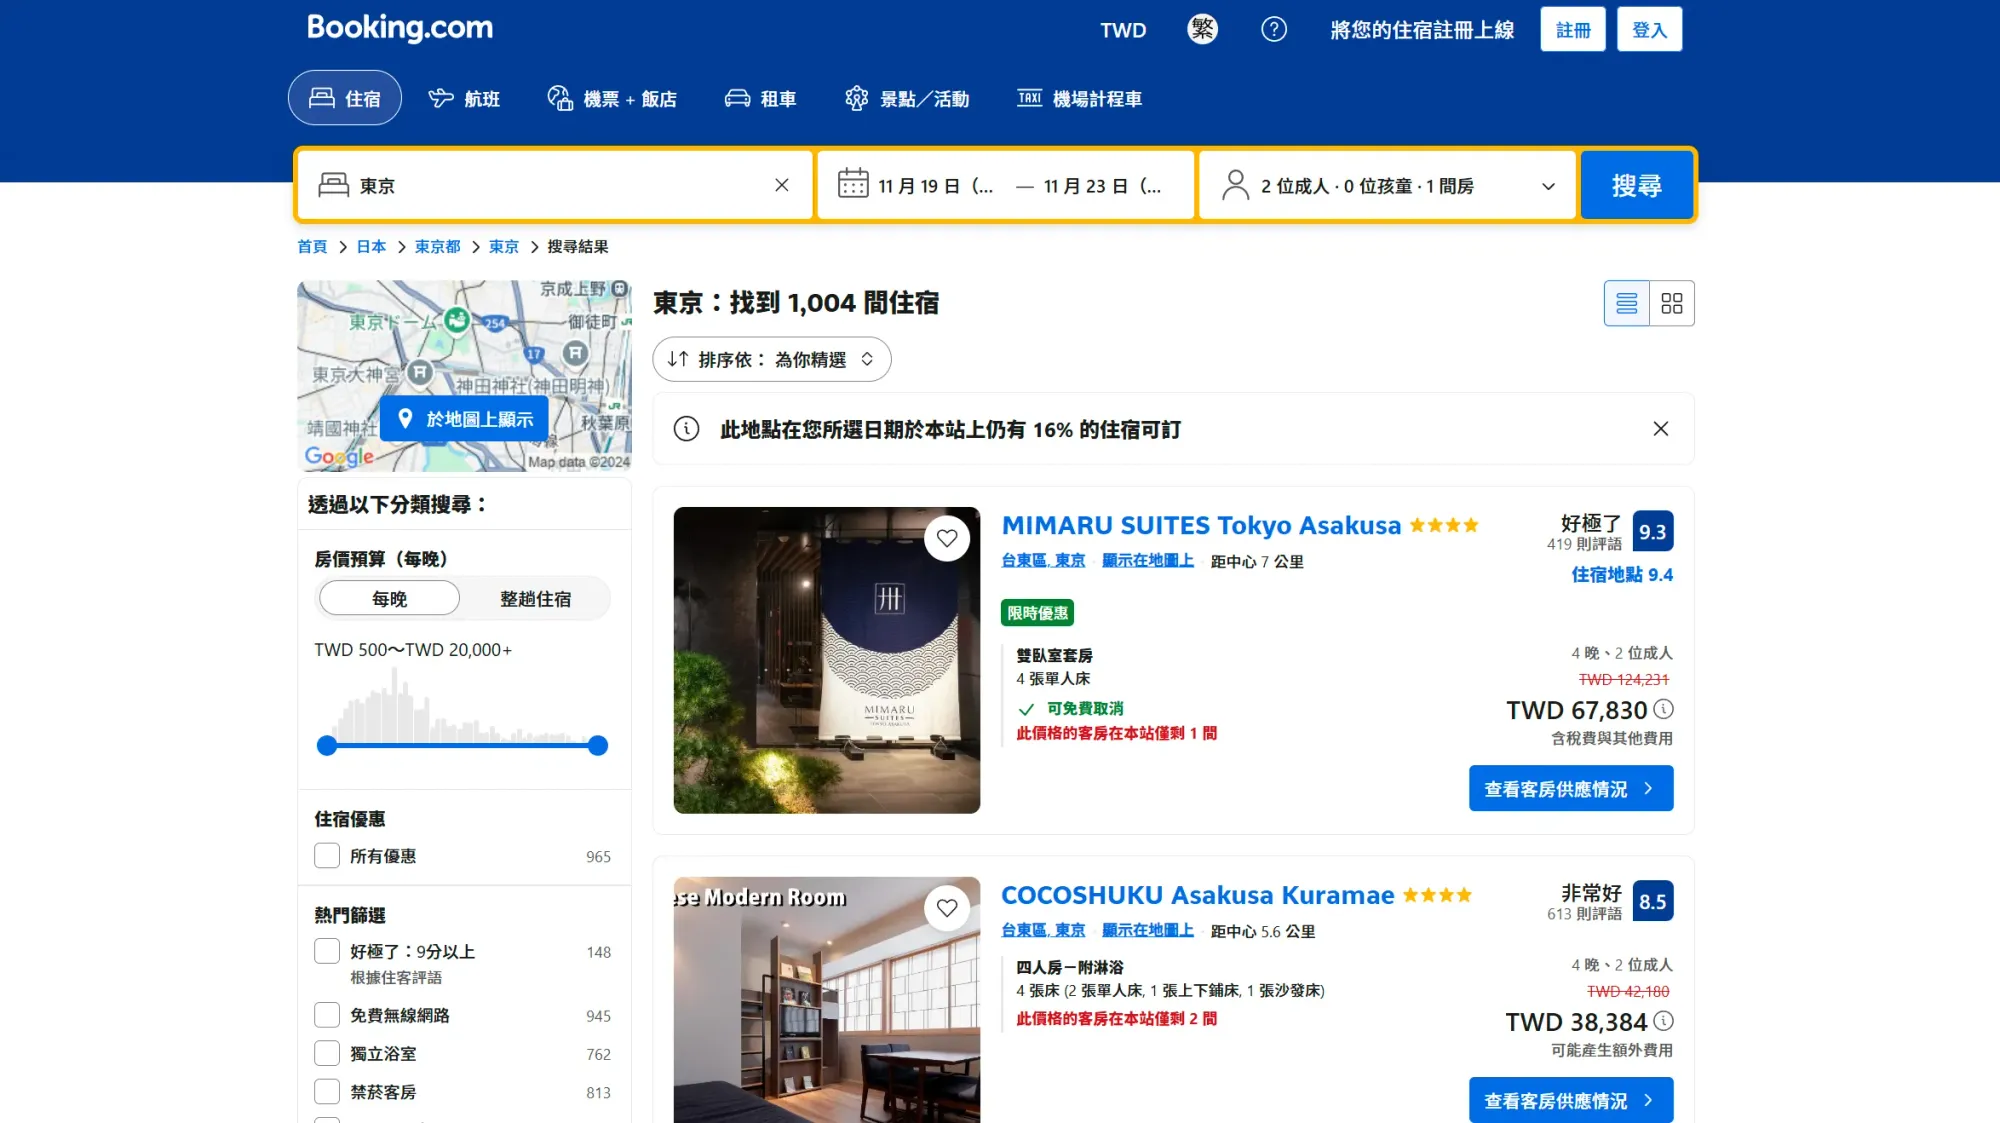Screen dimensions: 2000x1123
Task: Click the 8.5 review score badge
Action: 1652,901
